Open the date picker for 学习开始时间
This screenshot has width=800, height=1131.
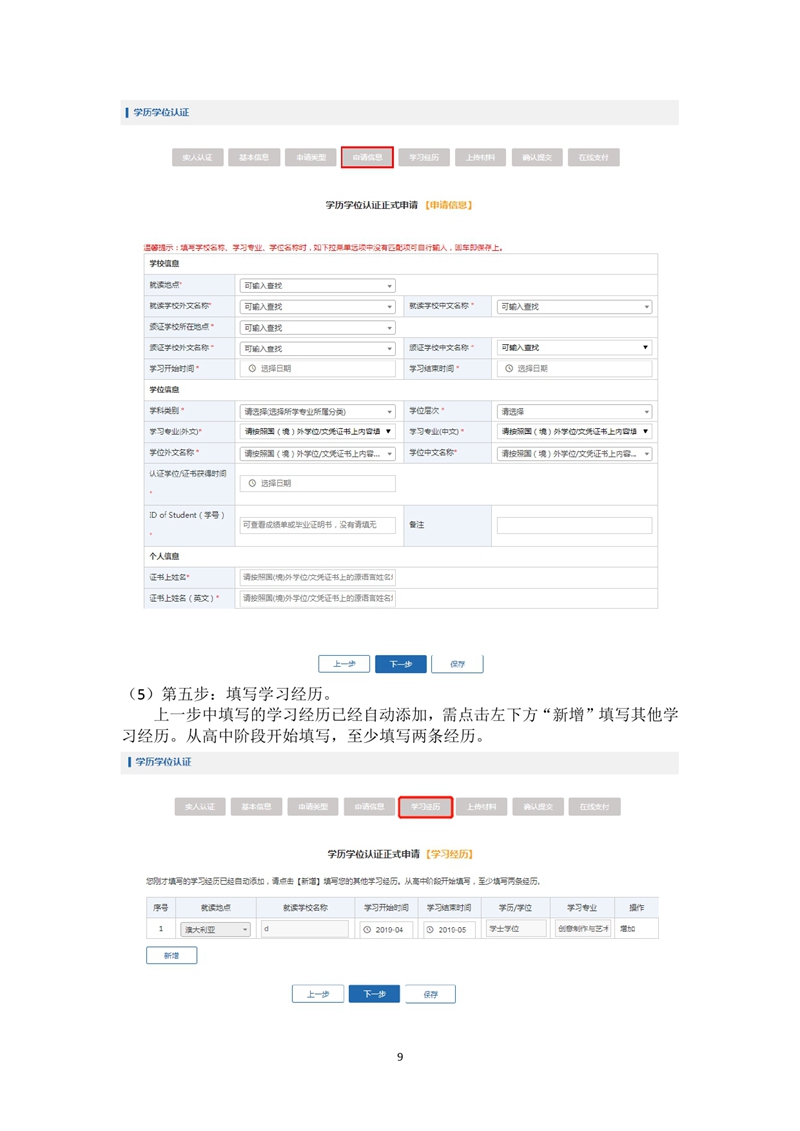tap(250, 370)
